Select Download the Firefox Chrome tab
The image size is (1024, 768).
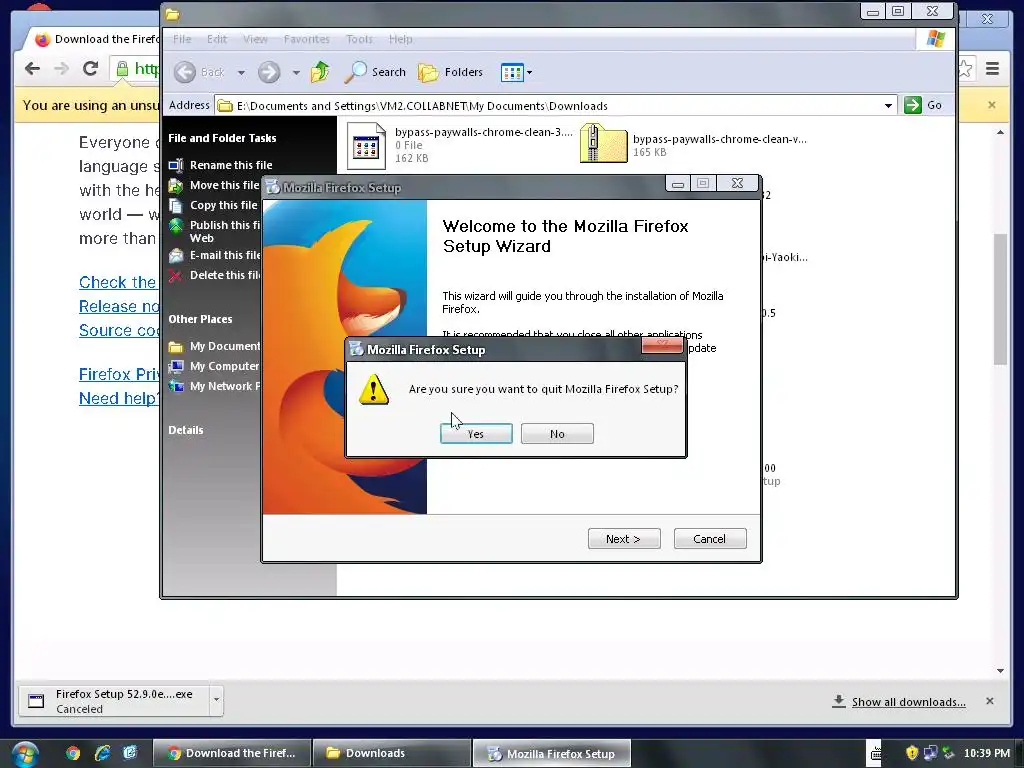click(97, 39)
